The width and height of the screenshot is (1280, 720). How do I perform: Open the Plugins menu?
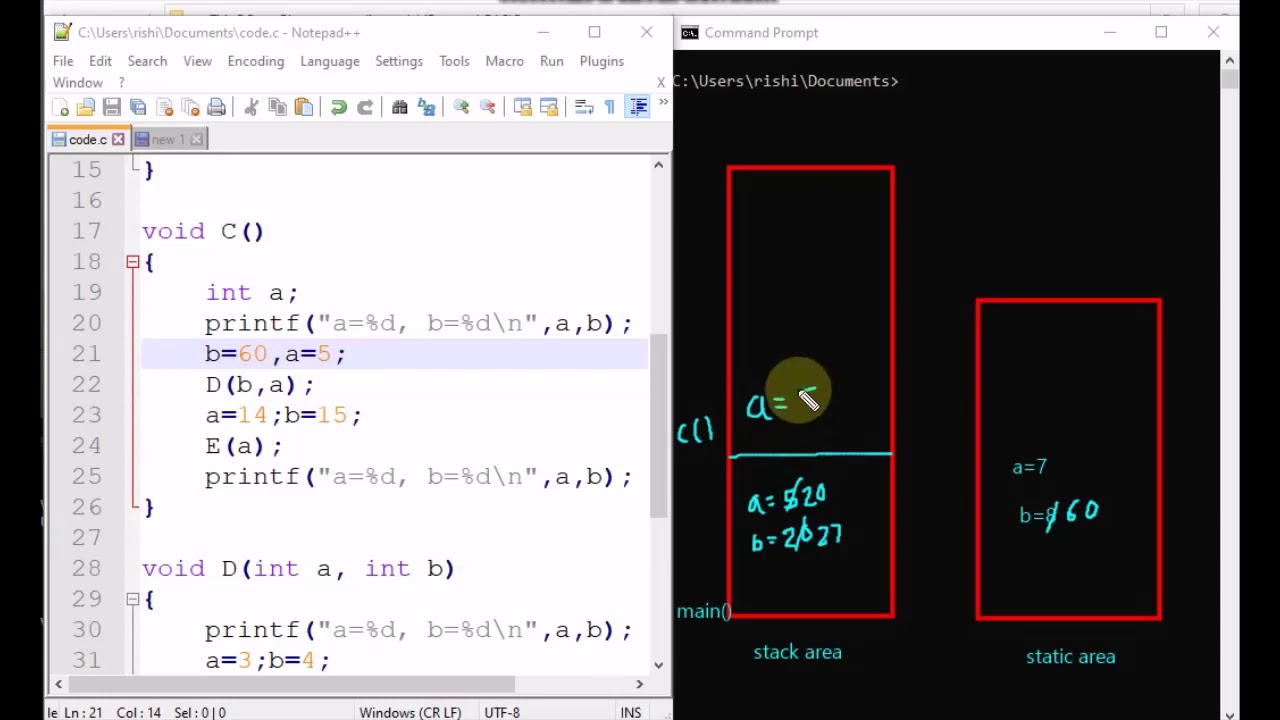601,61
